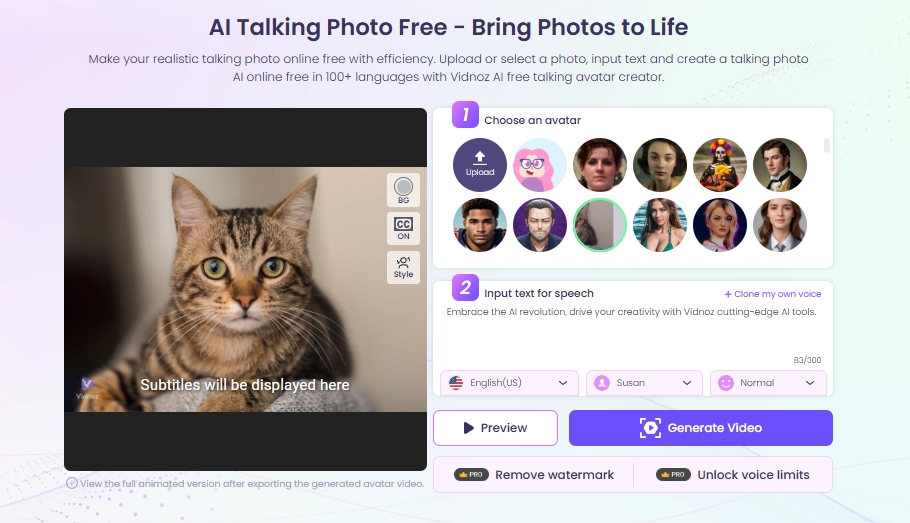910x523 pixels.
Task: Click the Upload avatar icon
Action: click(x=479, y=165)
